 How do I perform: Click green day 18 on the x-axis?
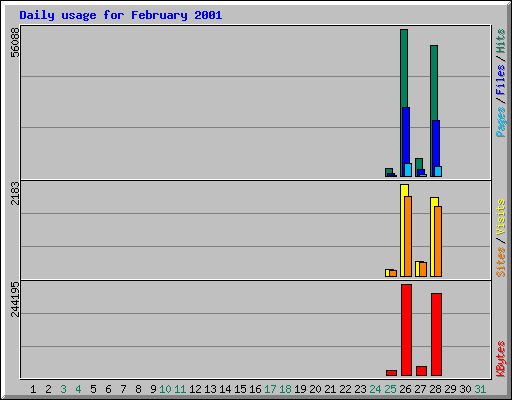[285, 389]
